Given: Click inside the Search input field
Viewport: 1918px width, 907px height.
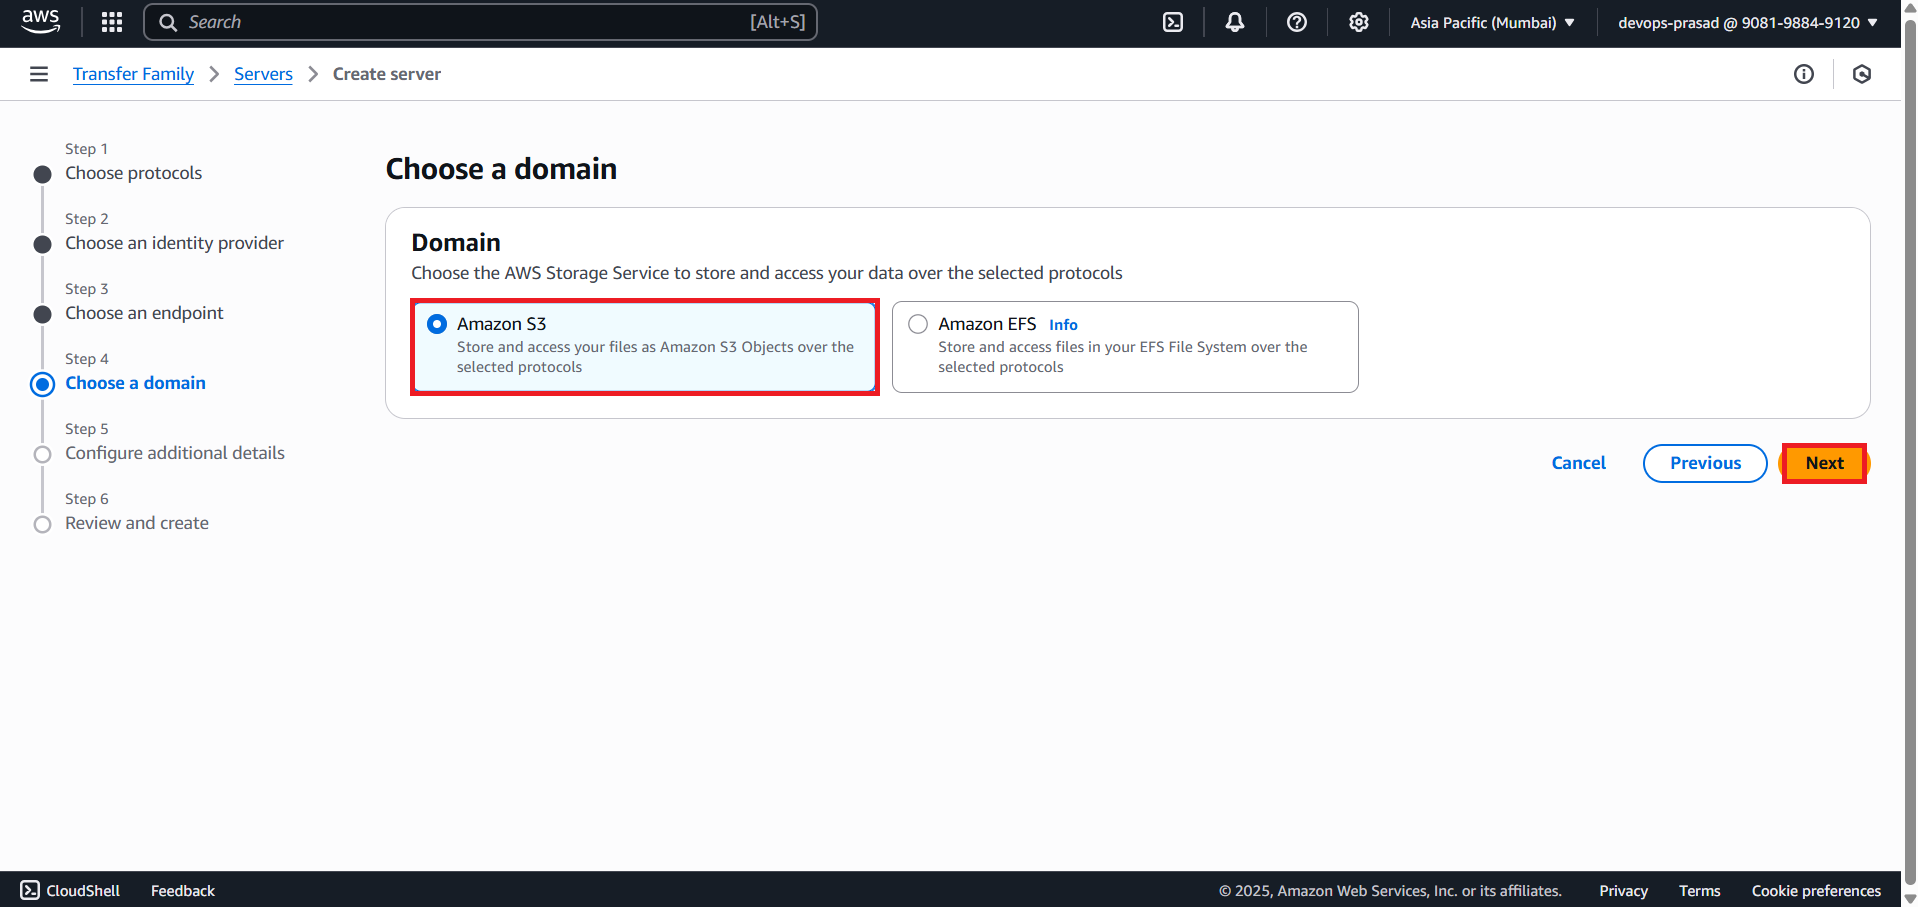Looking at the screenshot, I should [480, 21].
